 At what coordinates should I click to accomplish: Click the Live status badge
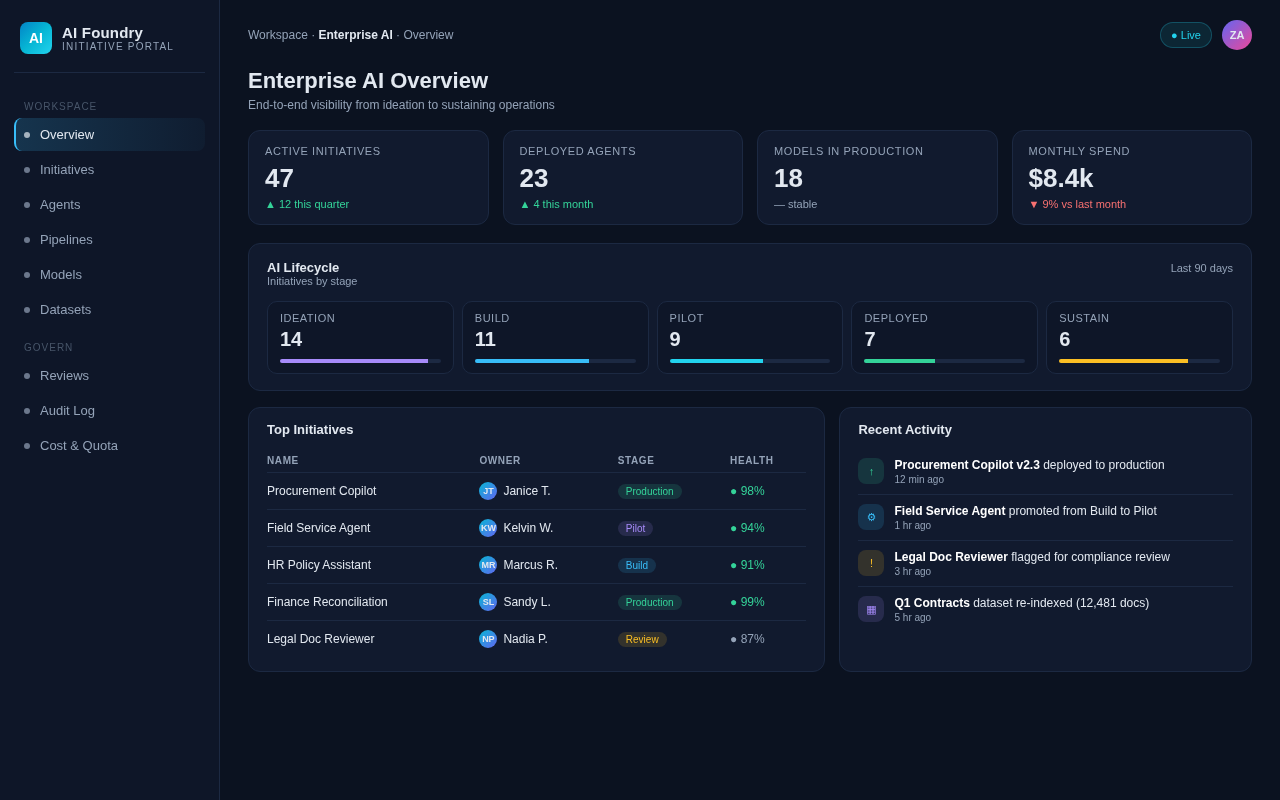pyautogui.click(x=1186, y=35)
